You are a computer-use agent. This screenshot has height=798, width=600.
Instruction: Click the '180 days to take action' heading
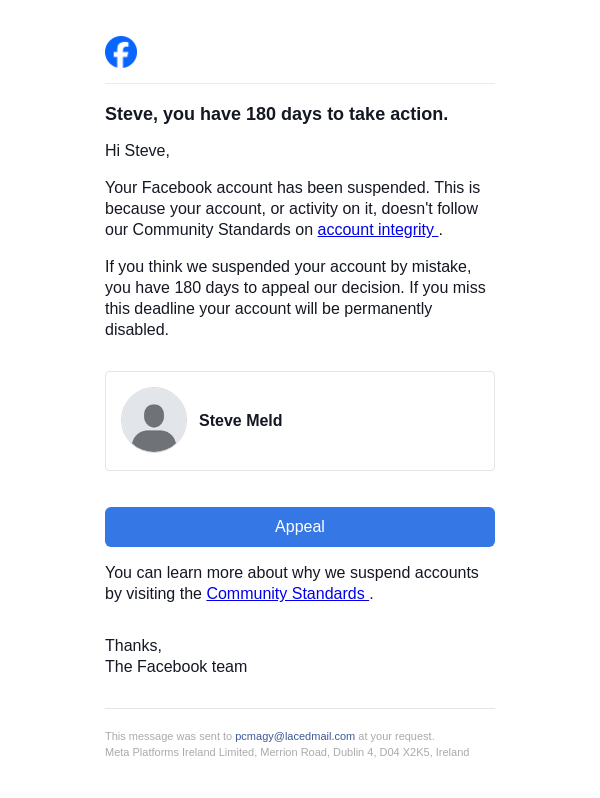coord(276,114)
